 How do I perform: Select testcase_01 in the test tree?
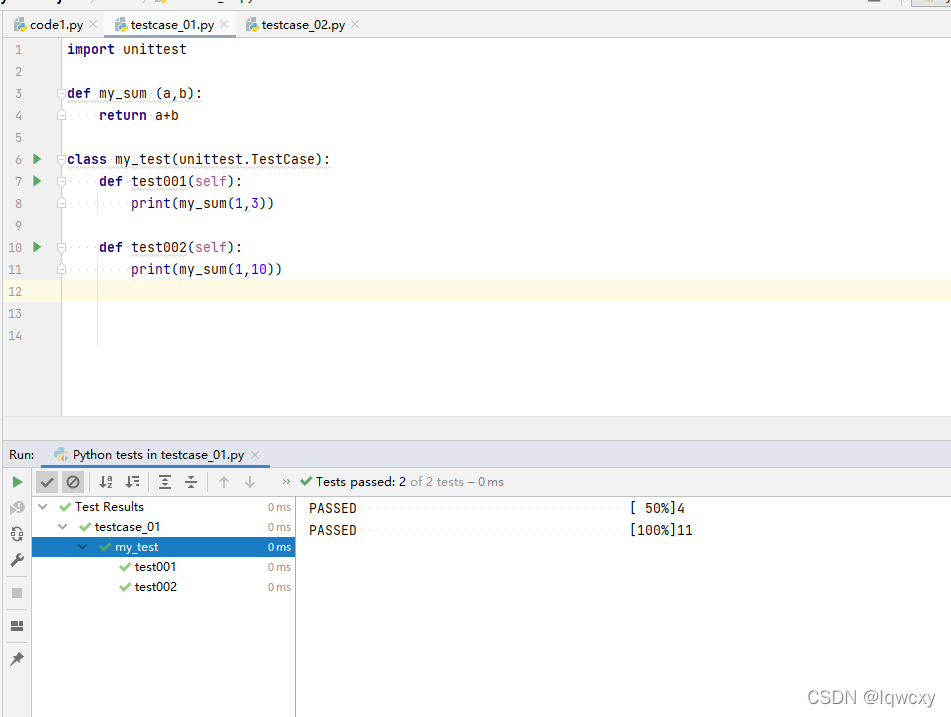pos(127,527)
